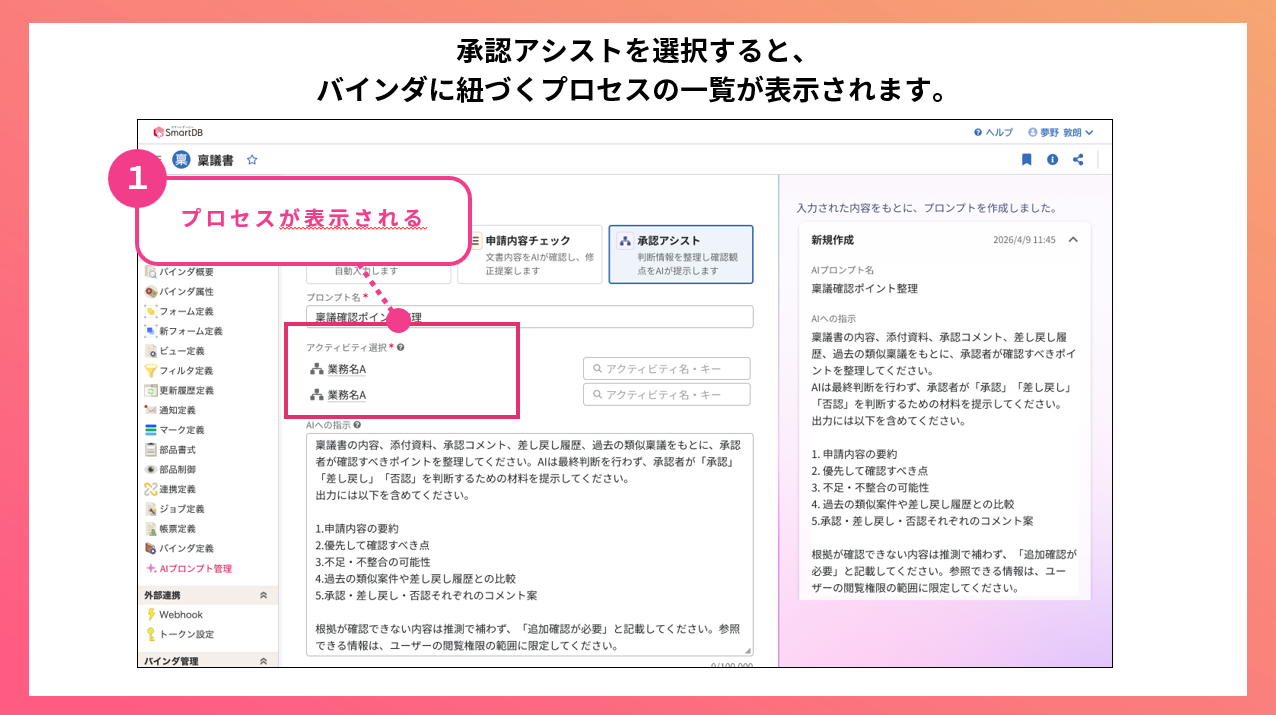The height and width of the screenshot is (715, 1276).
Task: Click the first 業務名A process entry
Action: (x=338, y=369)
